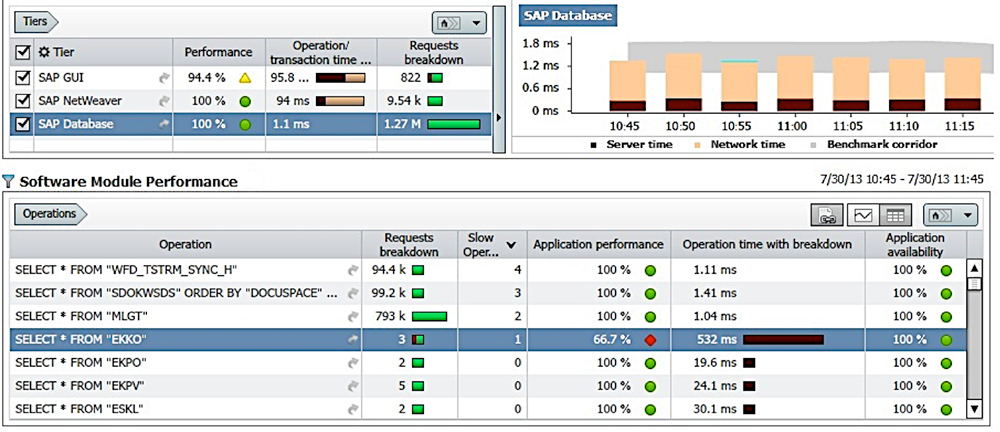Click the 66.7 % performance value for EKKO

[x=614, y=339]
